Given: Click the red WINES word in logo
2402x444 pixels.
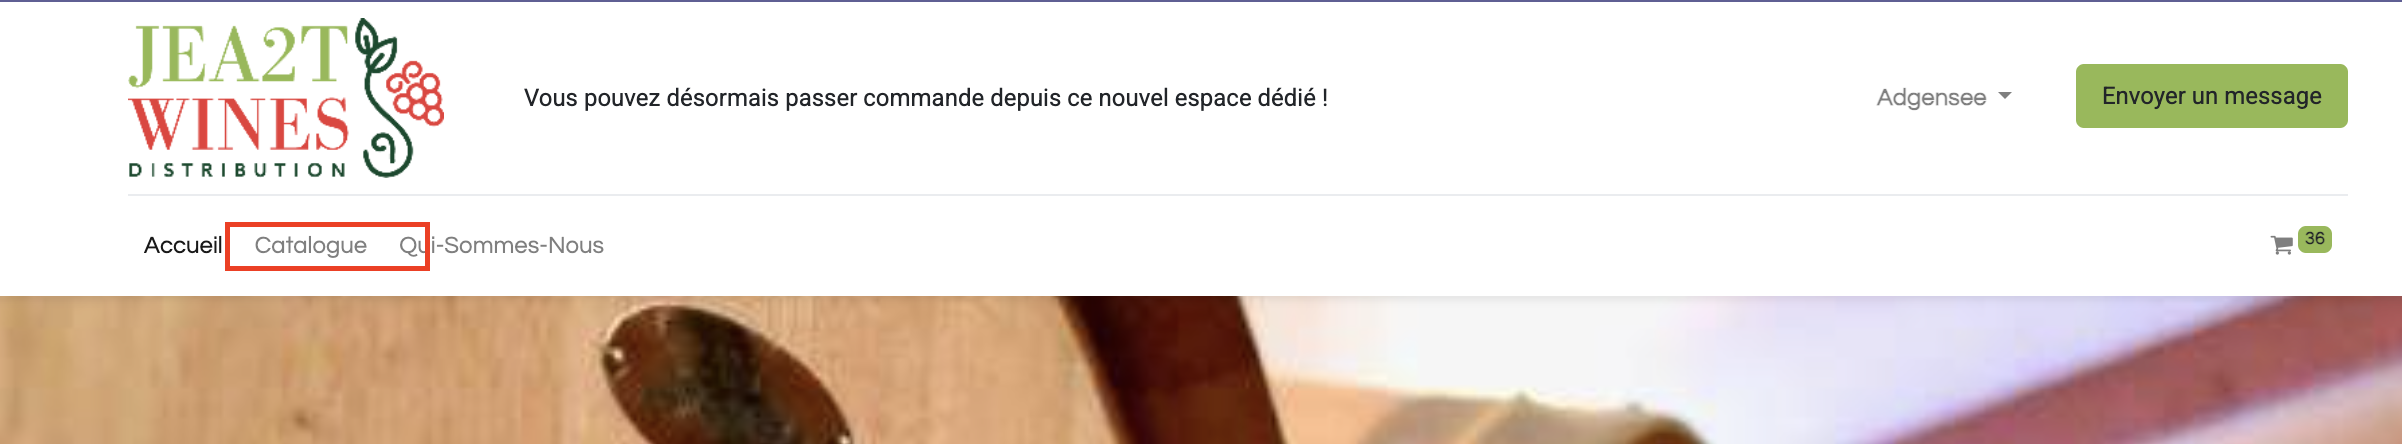Looking at the screenshot, I should tap(239, 123).
